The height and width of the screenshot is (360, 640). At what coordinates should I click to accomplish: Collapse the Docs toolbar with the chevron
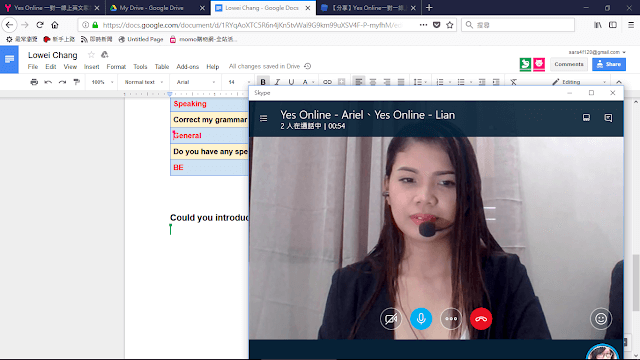pyautogui.click(x=619, y=82)
